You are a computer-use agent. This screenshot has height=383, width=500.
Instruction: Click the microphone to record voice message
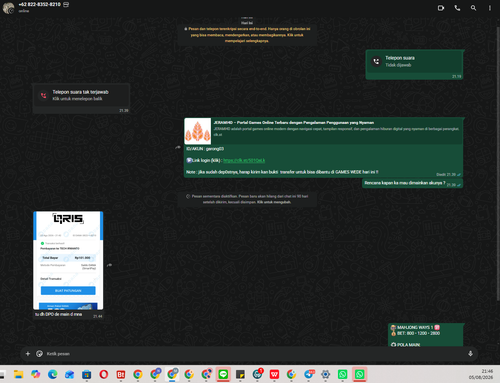(470, 354)
